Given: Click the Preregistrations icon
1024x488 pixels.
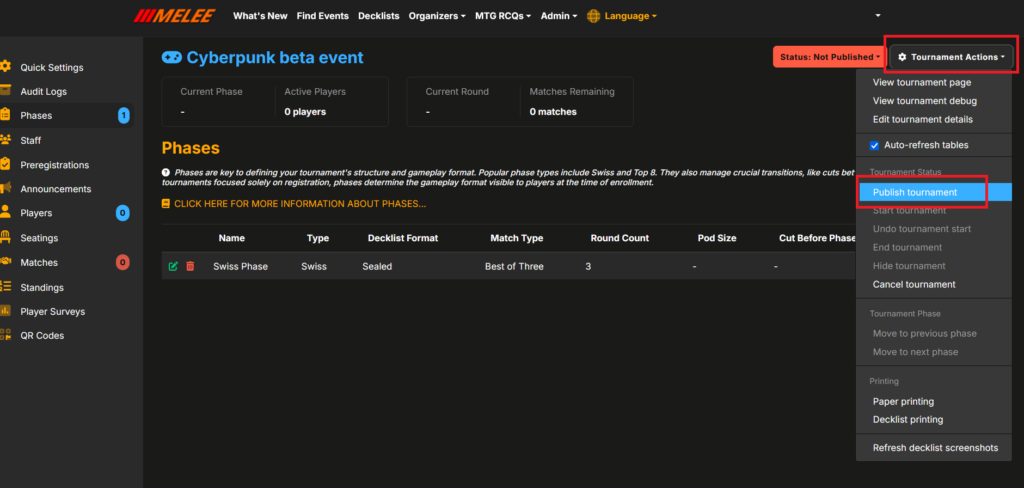Looking at the screenshot, I should pos(5,164).
